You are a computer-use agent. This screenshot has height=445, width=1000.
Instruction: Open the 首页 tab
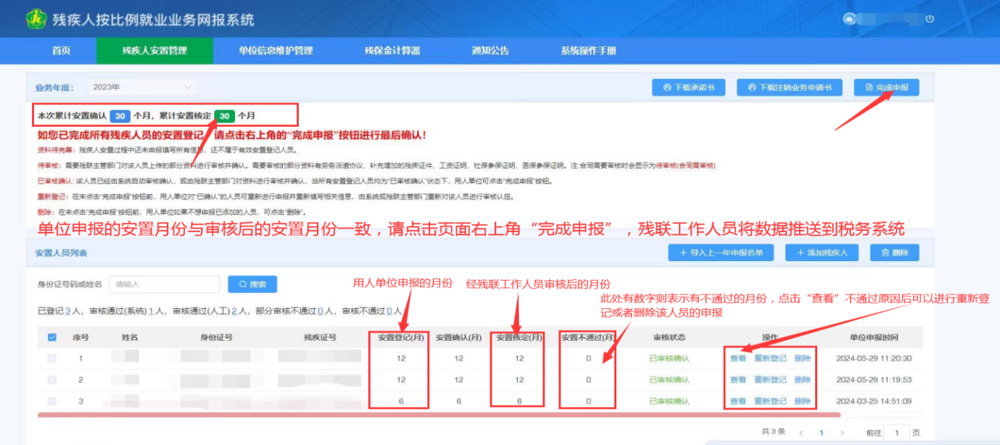pos(61,51)
